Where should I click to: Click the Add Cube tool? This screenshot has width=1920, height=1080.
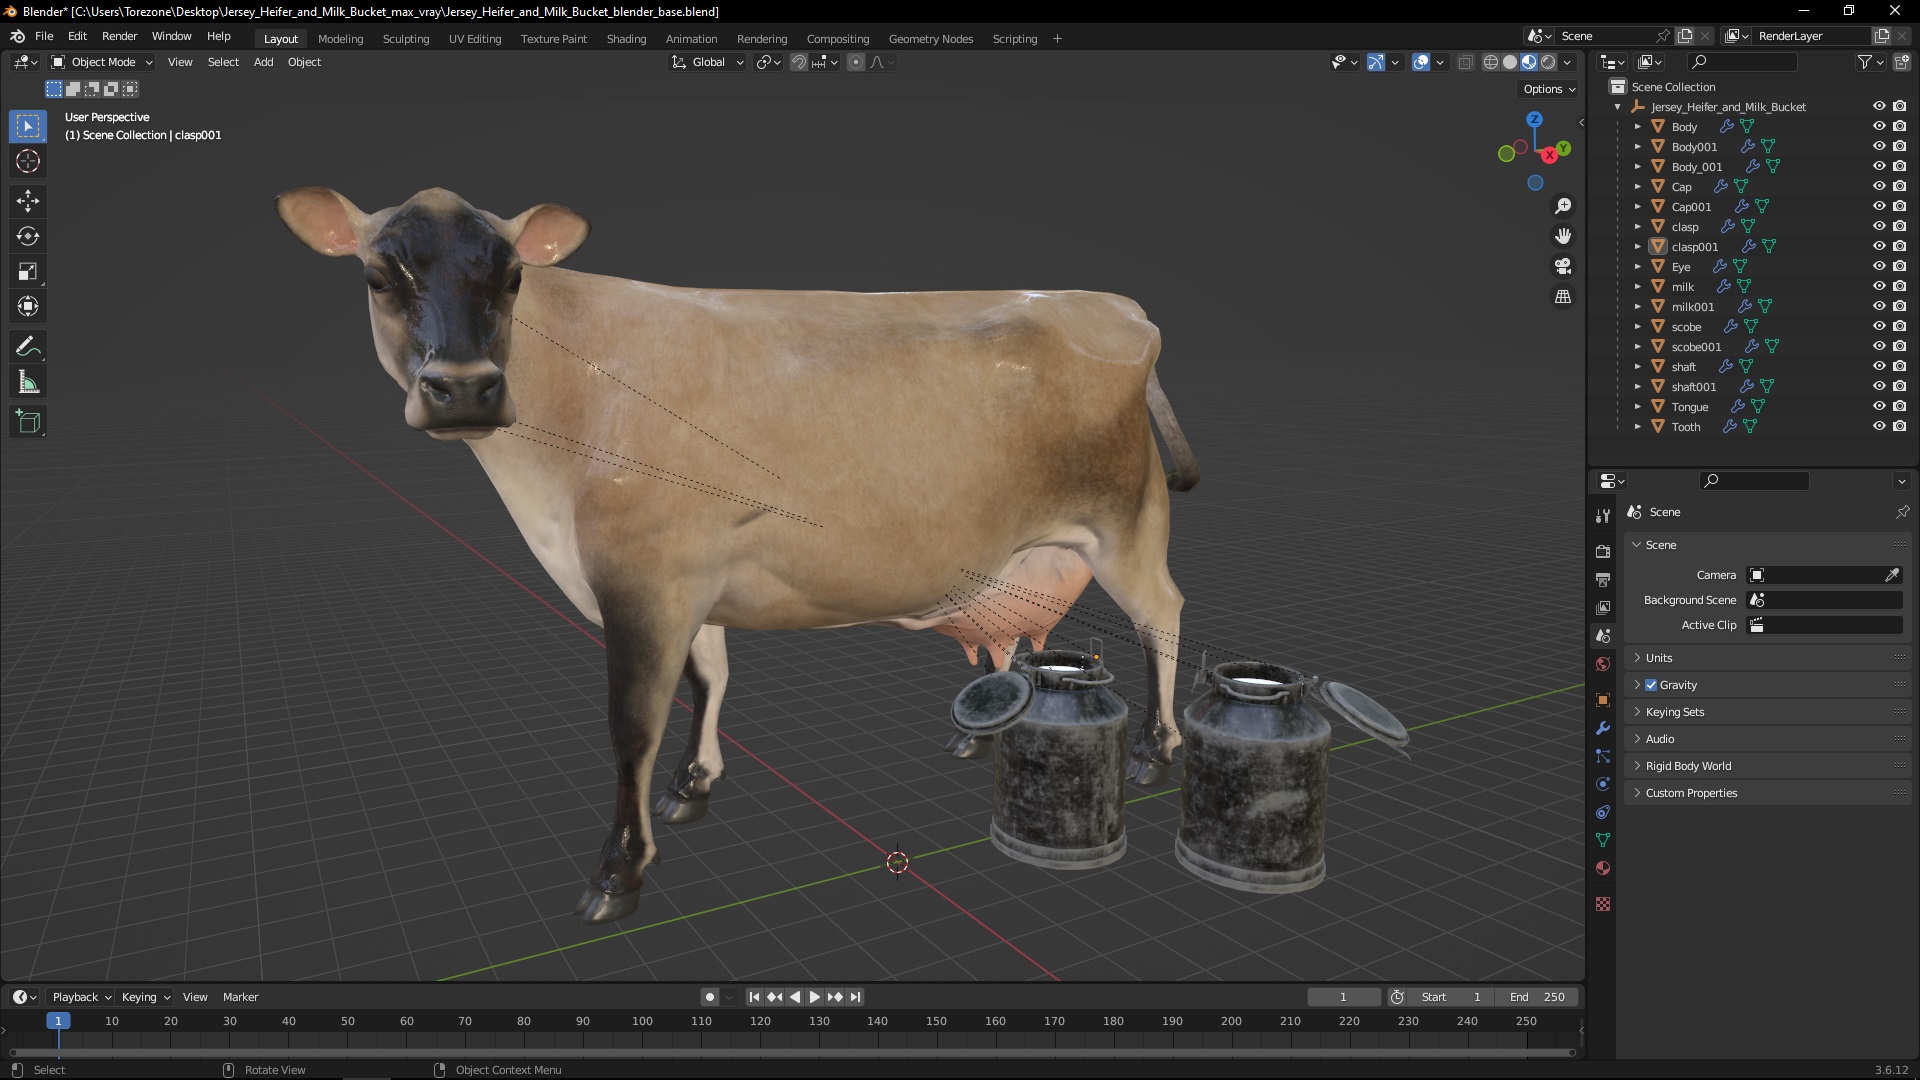28,422
